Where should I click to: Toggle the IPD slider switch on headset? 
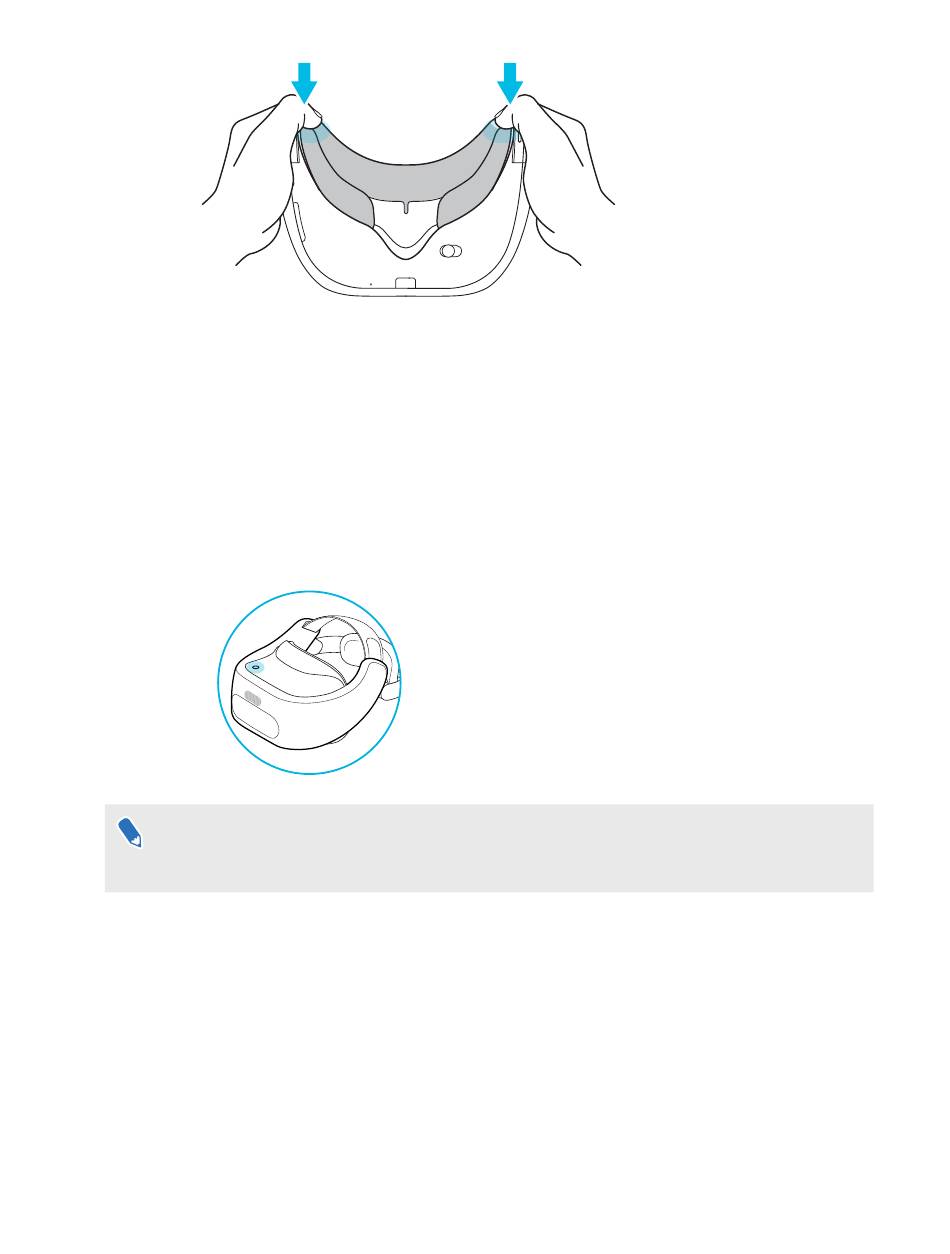pos(452,252)
